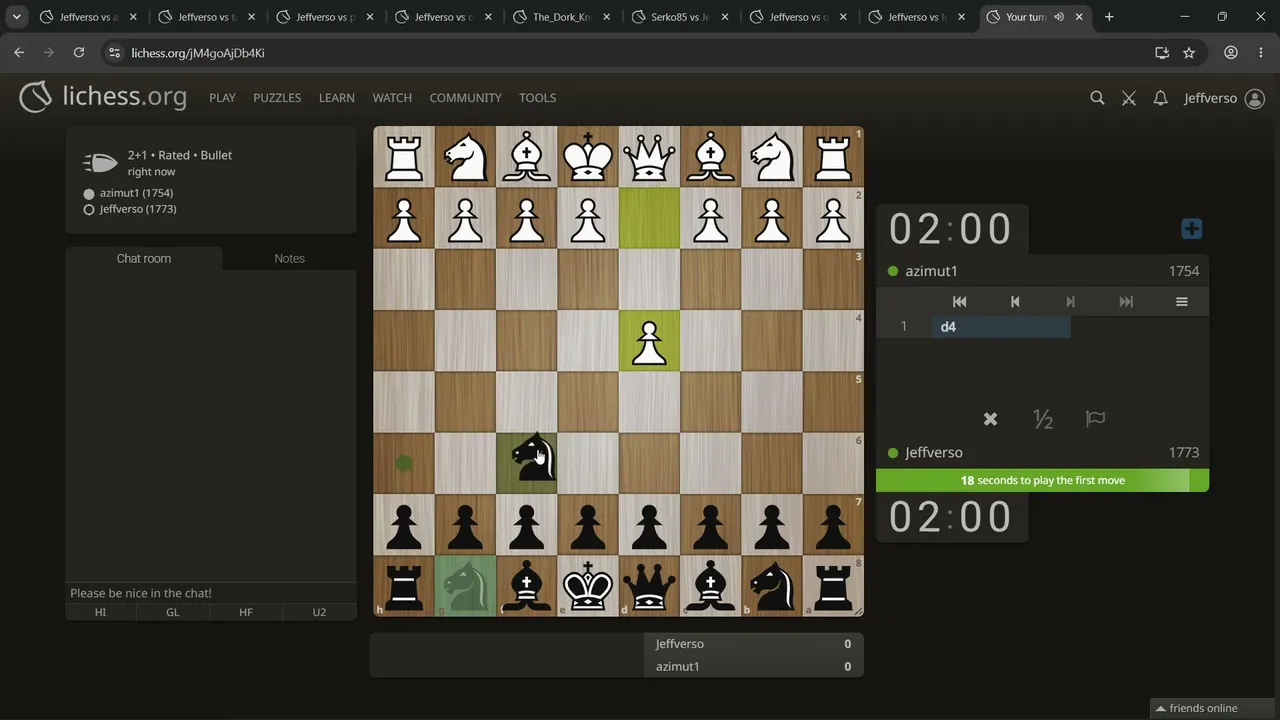This screenshot has height=720, width=1280.
Task: Click the chat input field
Action: (211, 593)
